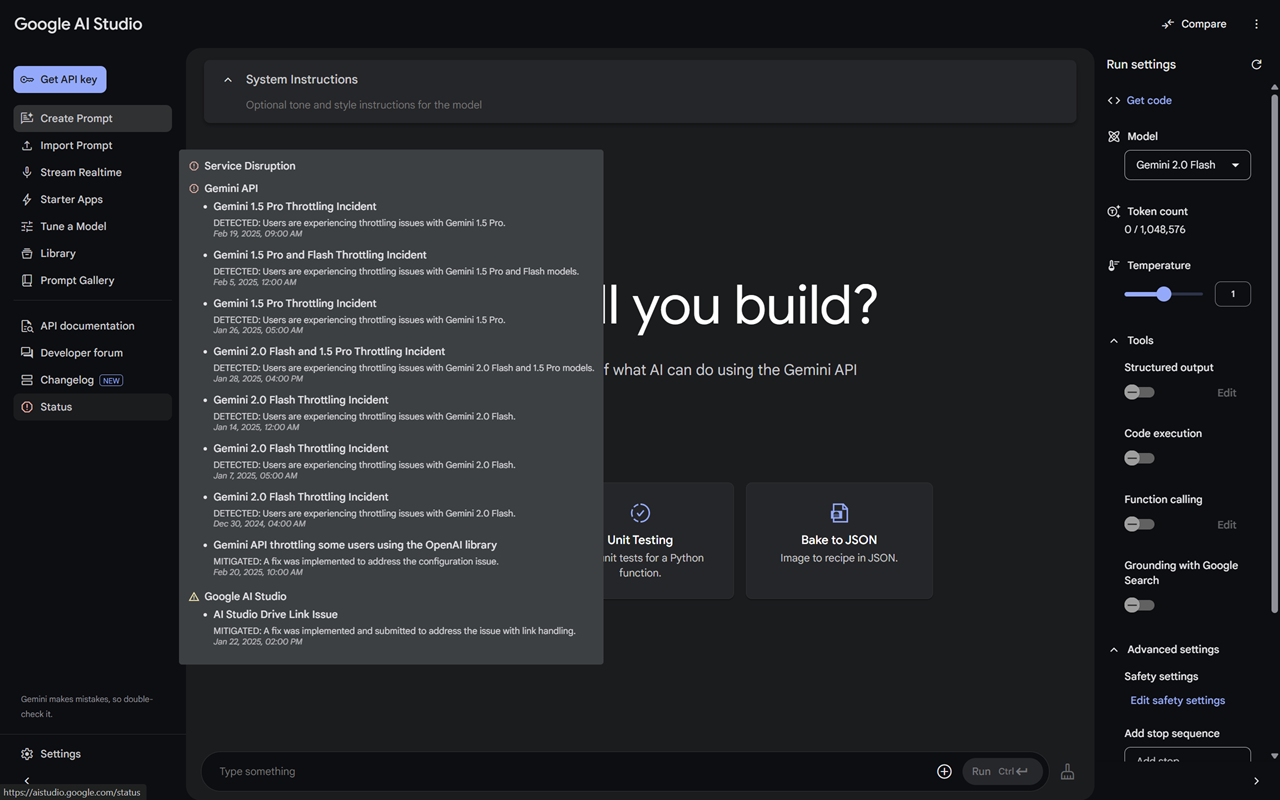Collapse run settings with bottom-right chevron
Image resolution: width=1280 pixels, height=800 pixels.
click(1256, 781)
